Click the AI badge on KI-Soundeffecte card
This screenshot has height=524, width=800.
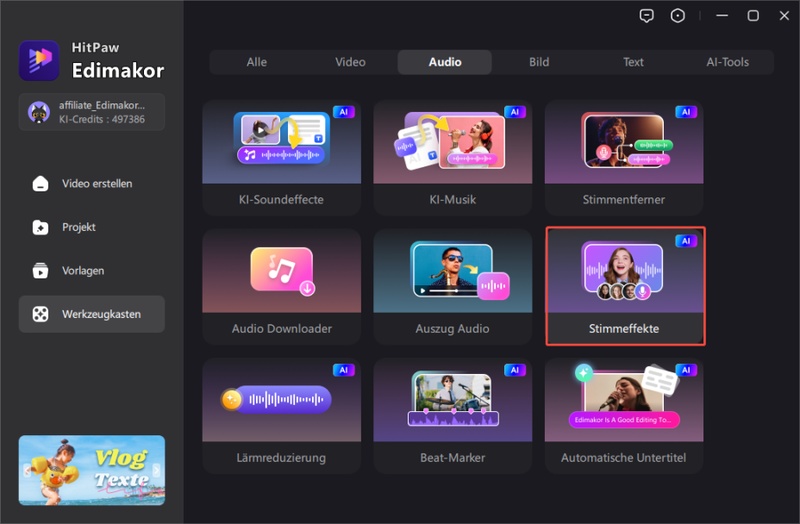point(343,112)
